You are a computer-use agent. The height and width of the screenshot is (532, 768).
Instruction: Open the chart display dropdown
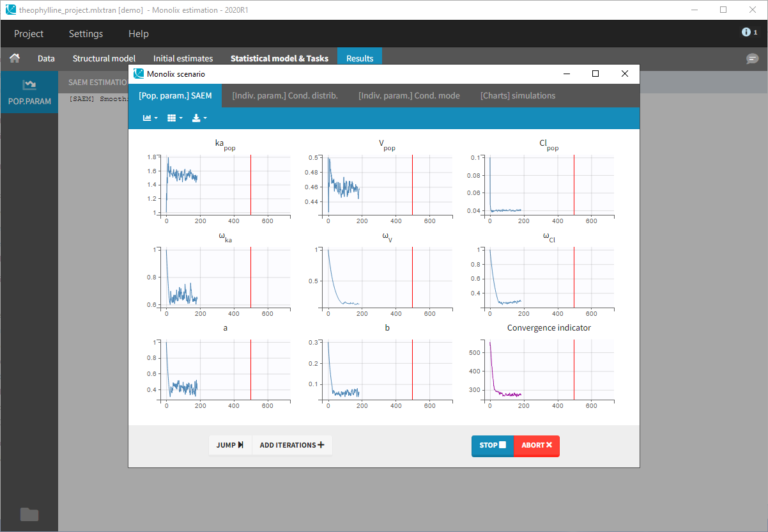(x=150, y=118)
